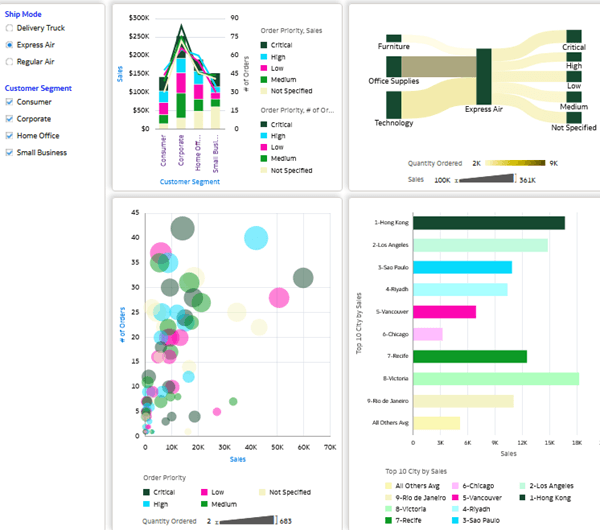Click 2-Los Angeles legend swatch
The height and width of the screenshot is (530, 600).
522,486
